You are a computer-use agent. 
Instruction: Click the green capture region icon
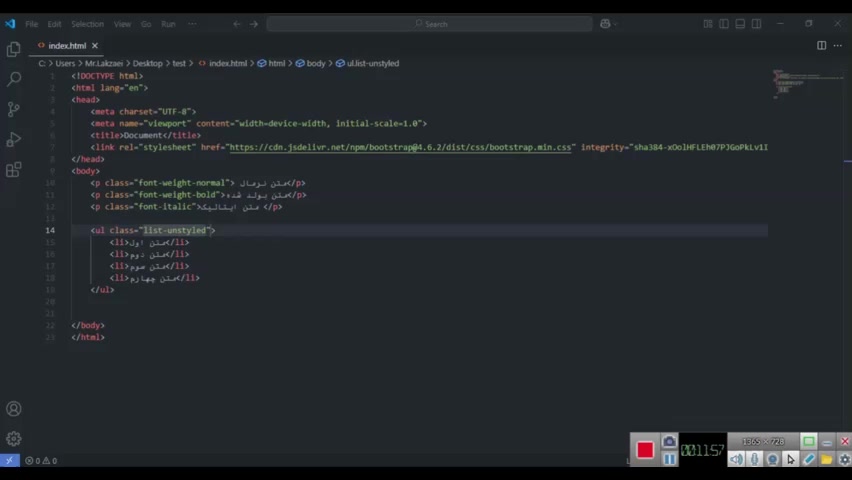click(x=809, y=441)
